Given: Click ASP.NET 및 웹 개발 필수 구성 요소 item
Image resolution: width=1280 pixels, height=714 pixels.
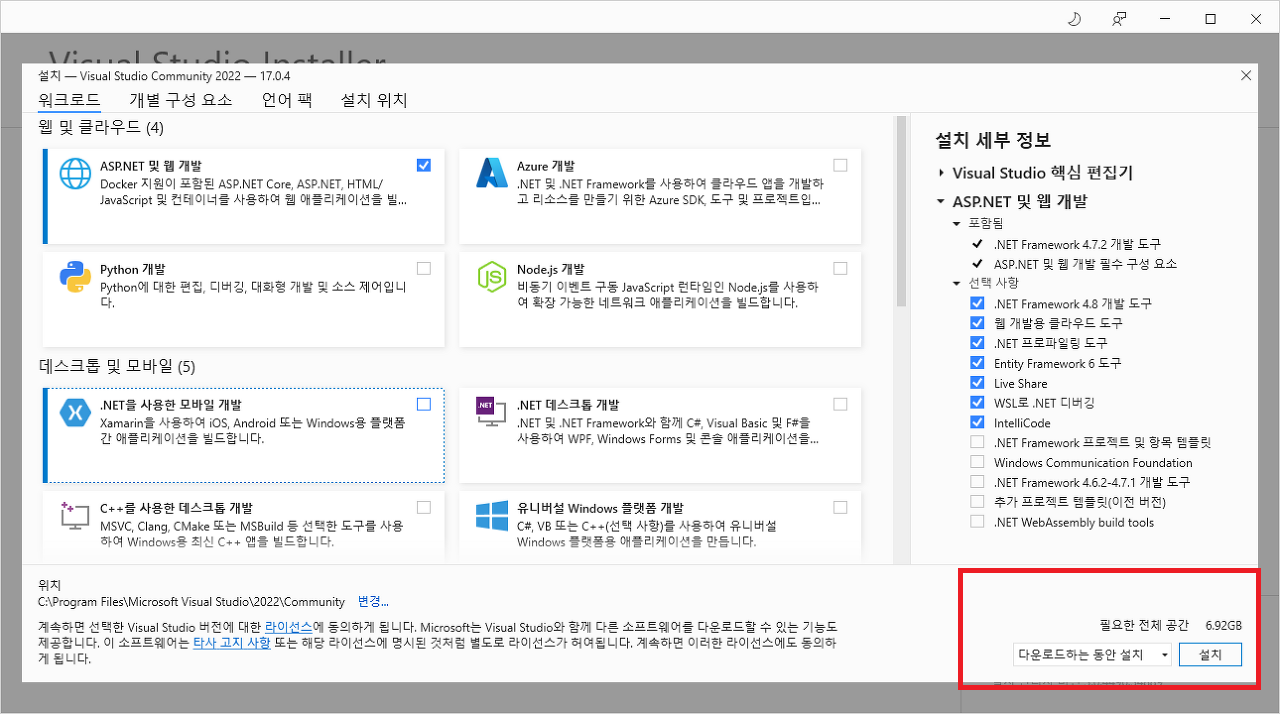Looking at the screenshot, I should point(1086,264).
